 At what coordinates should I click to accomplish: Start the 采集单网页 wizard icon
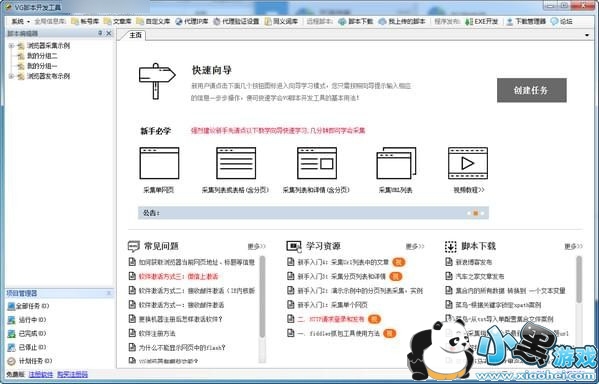(159, 163)
